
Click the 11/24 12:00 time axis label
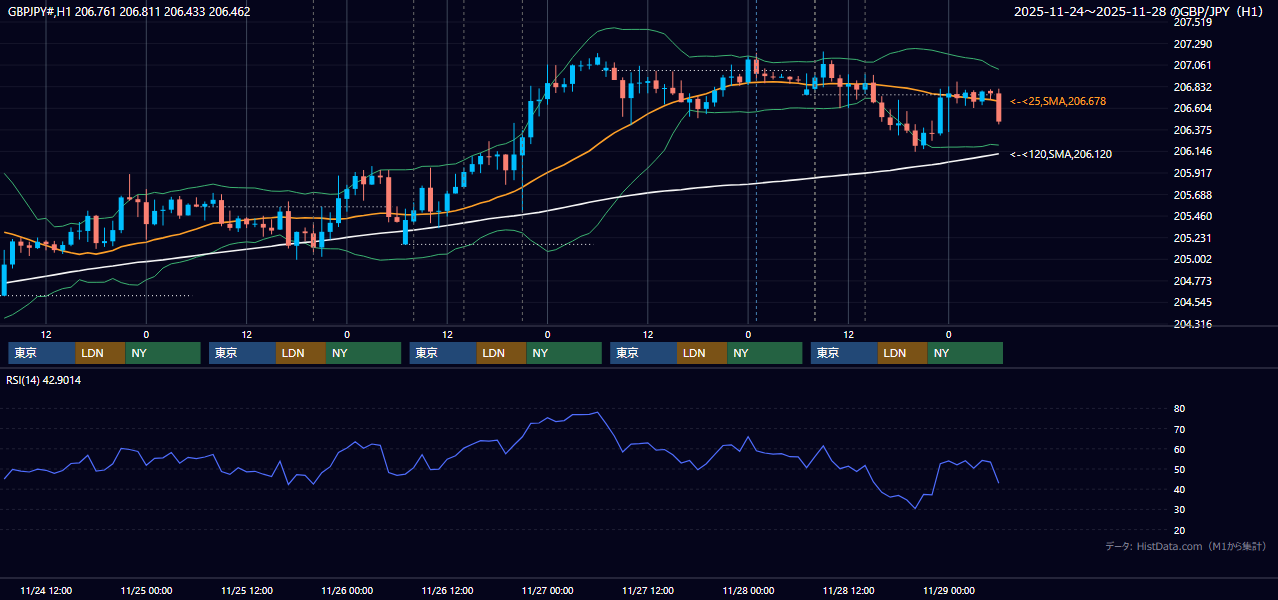(x=45, y=590)
